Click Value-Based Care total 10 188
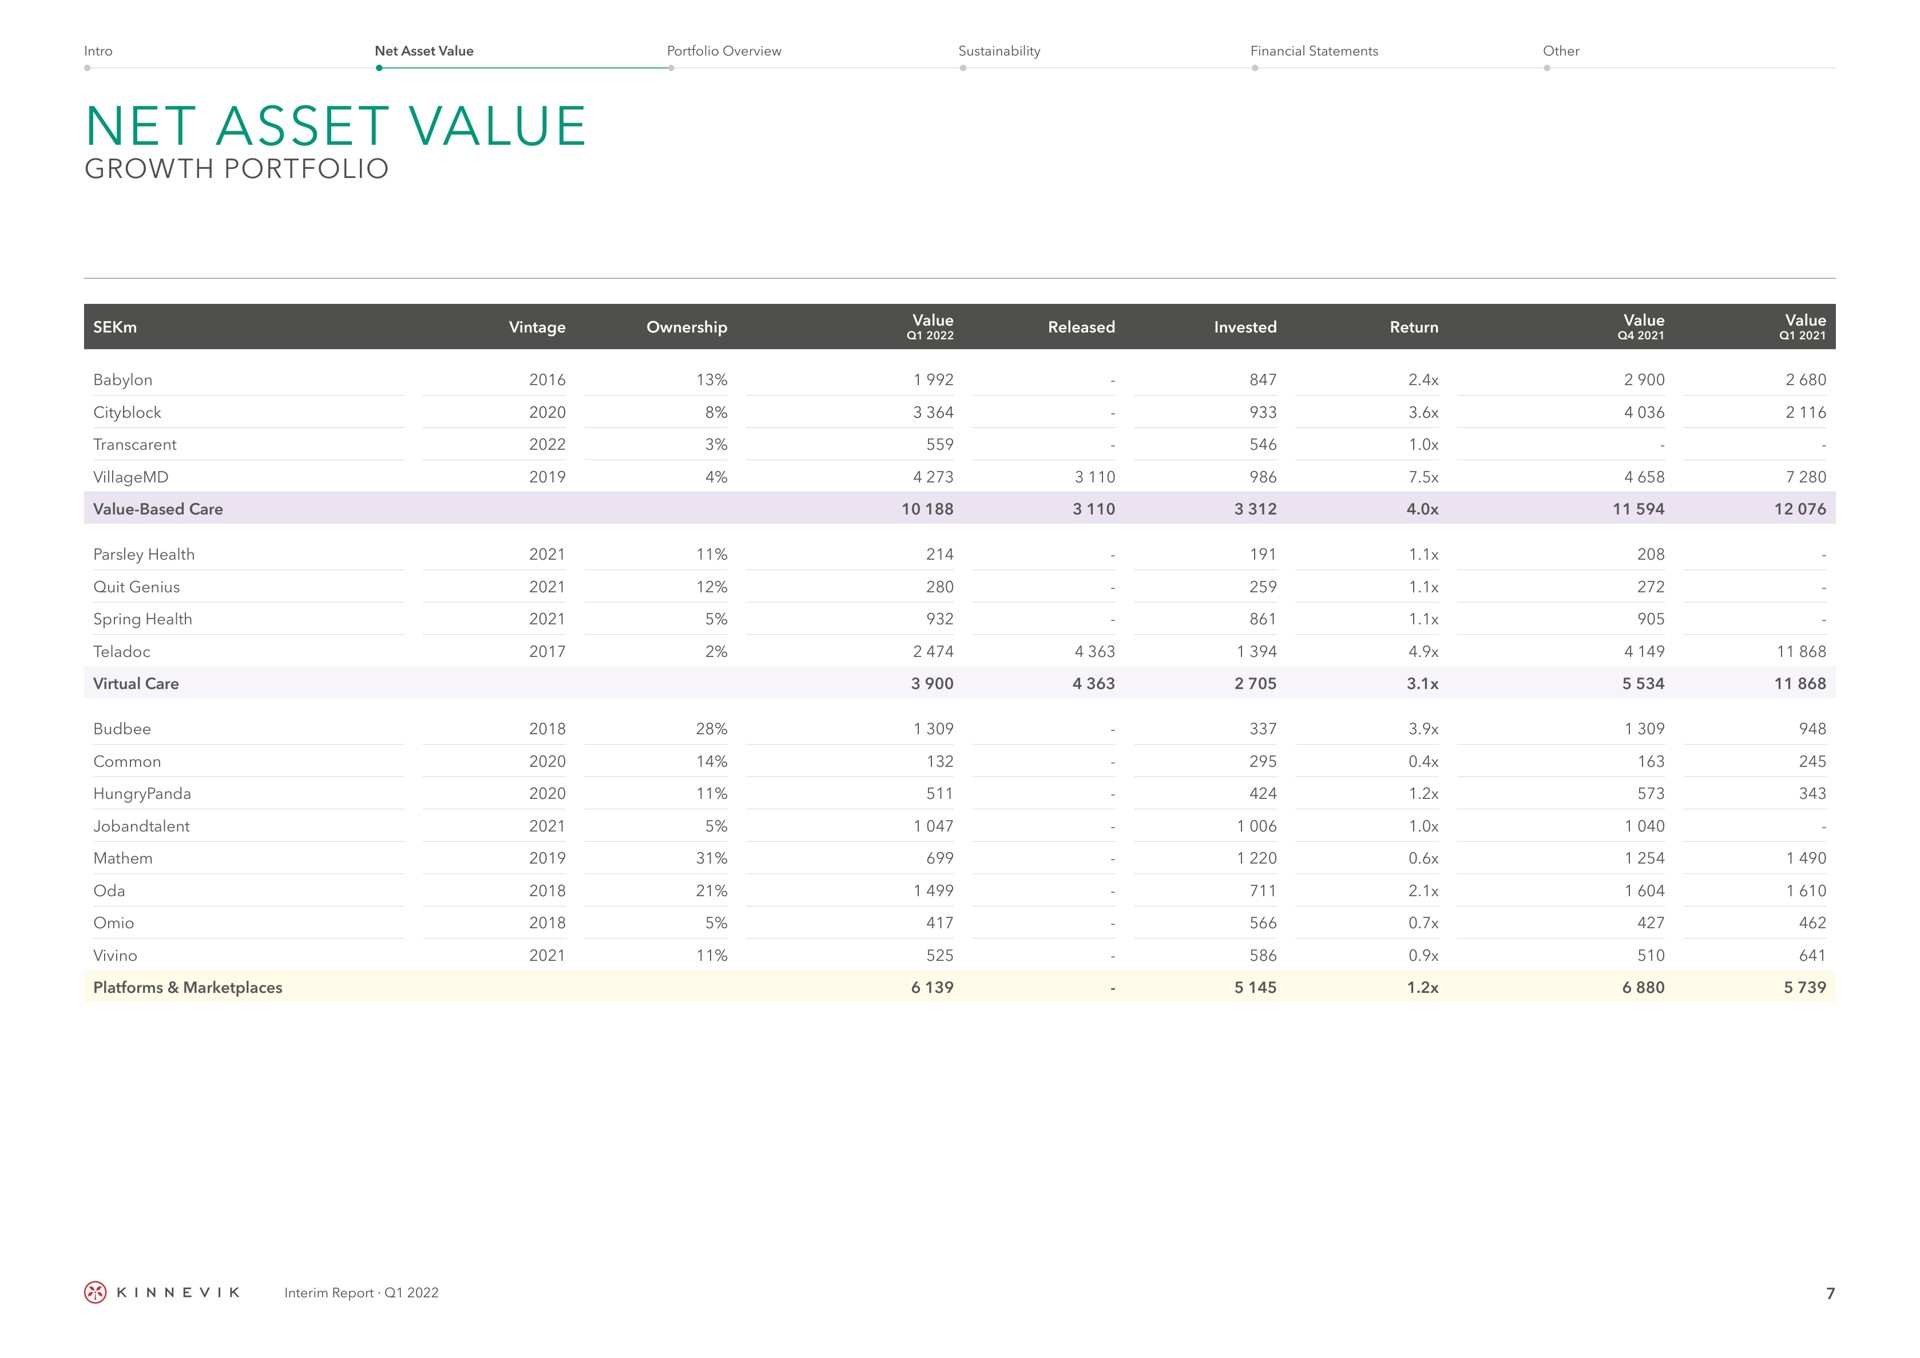 927,509
